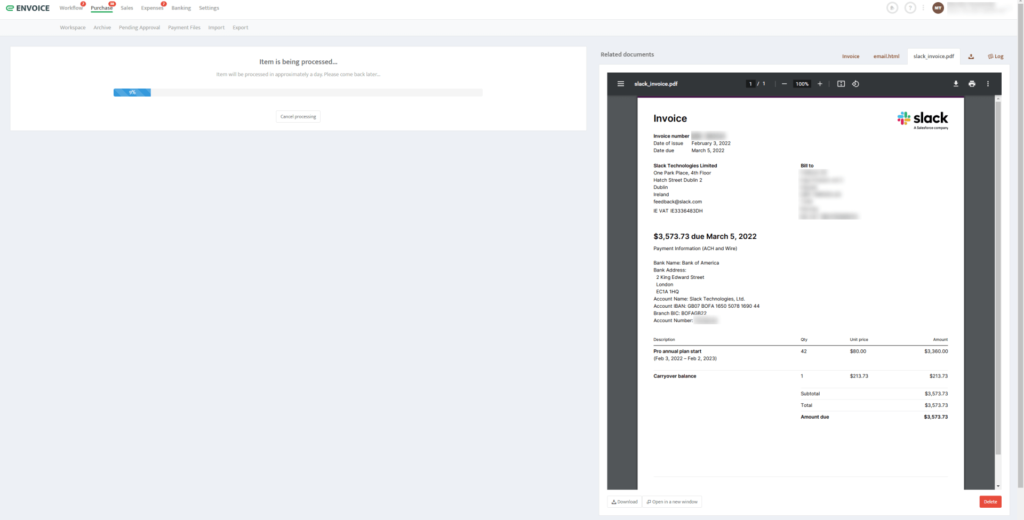Open the Pending Approval page
Image resolution: width=1024 pixels, height=520 pixels.
click(139, 27)
